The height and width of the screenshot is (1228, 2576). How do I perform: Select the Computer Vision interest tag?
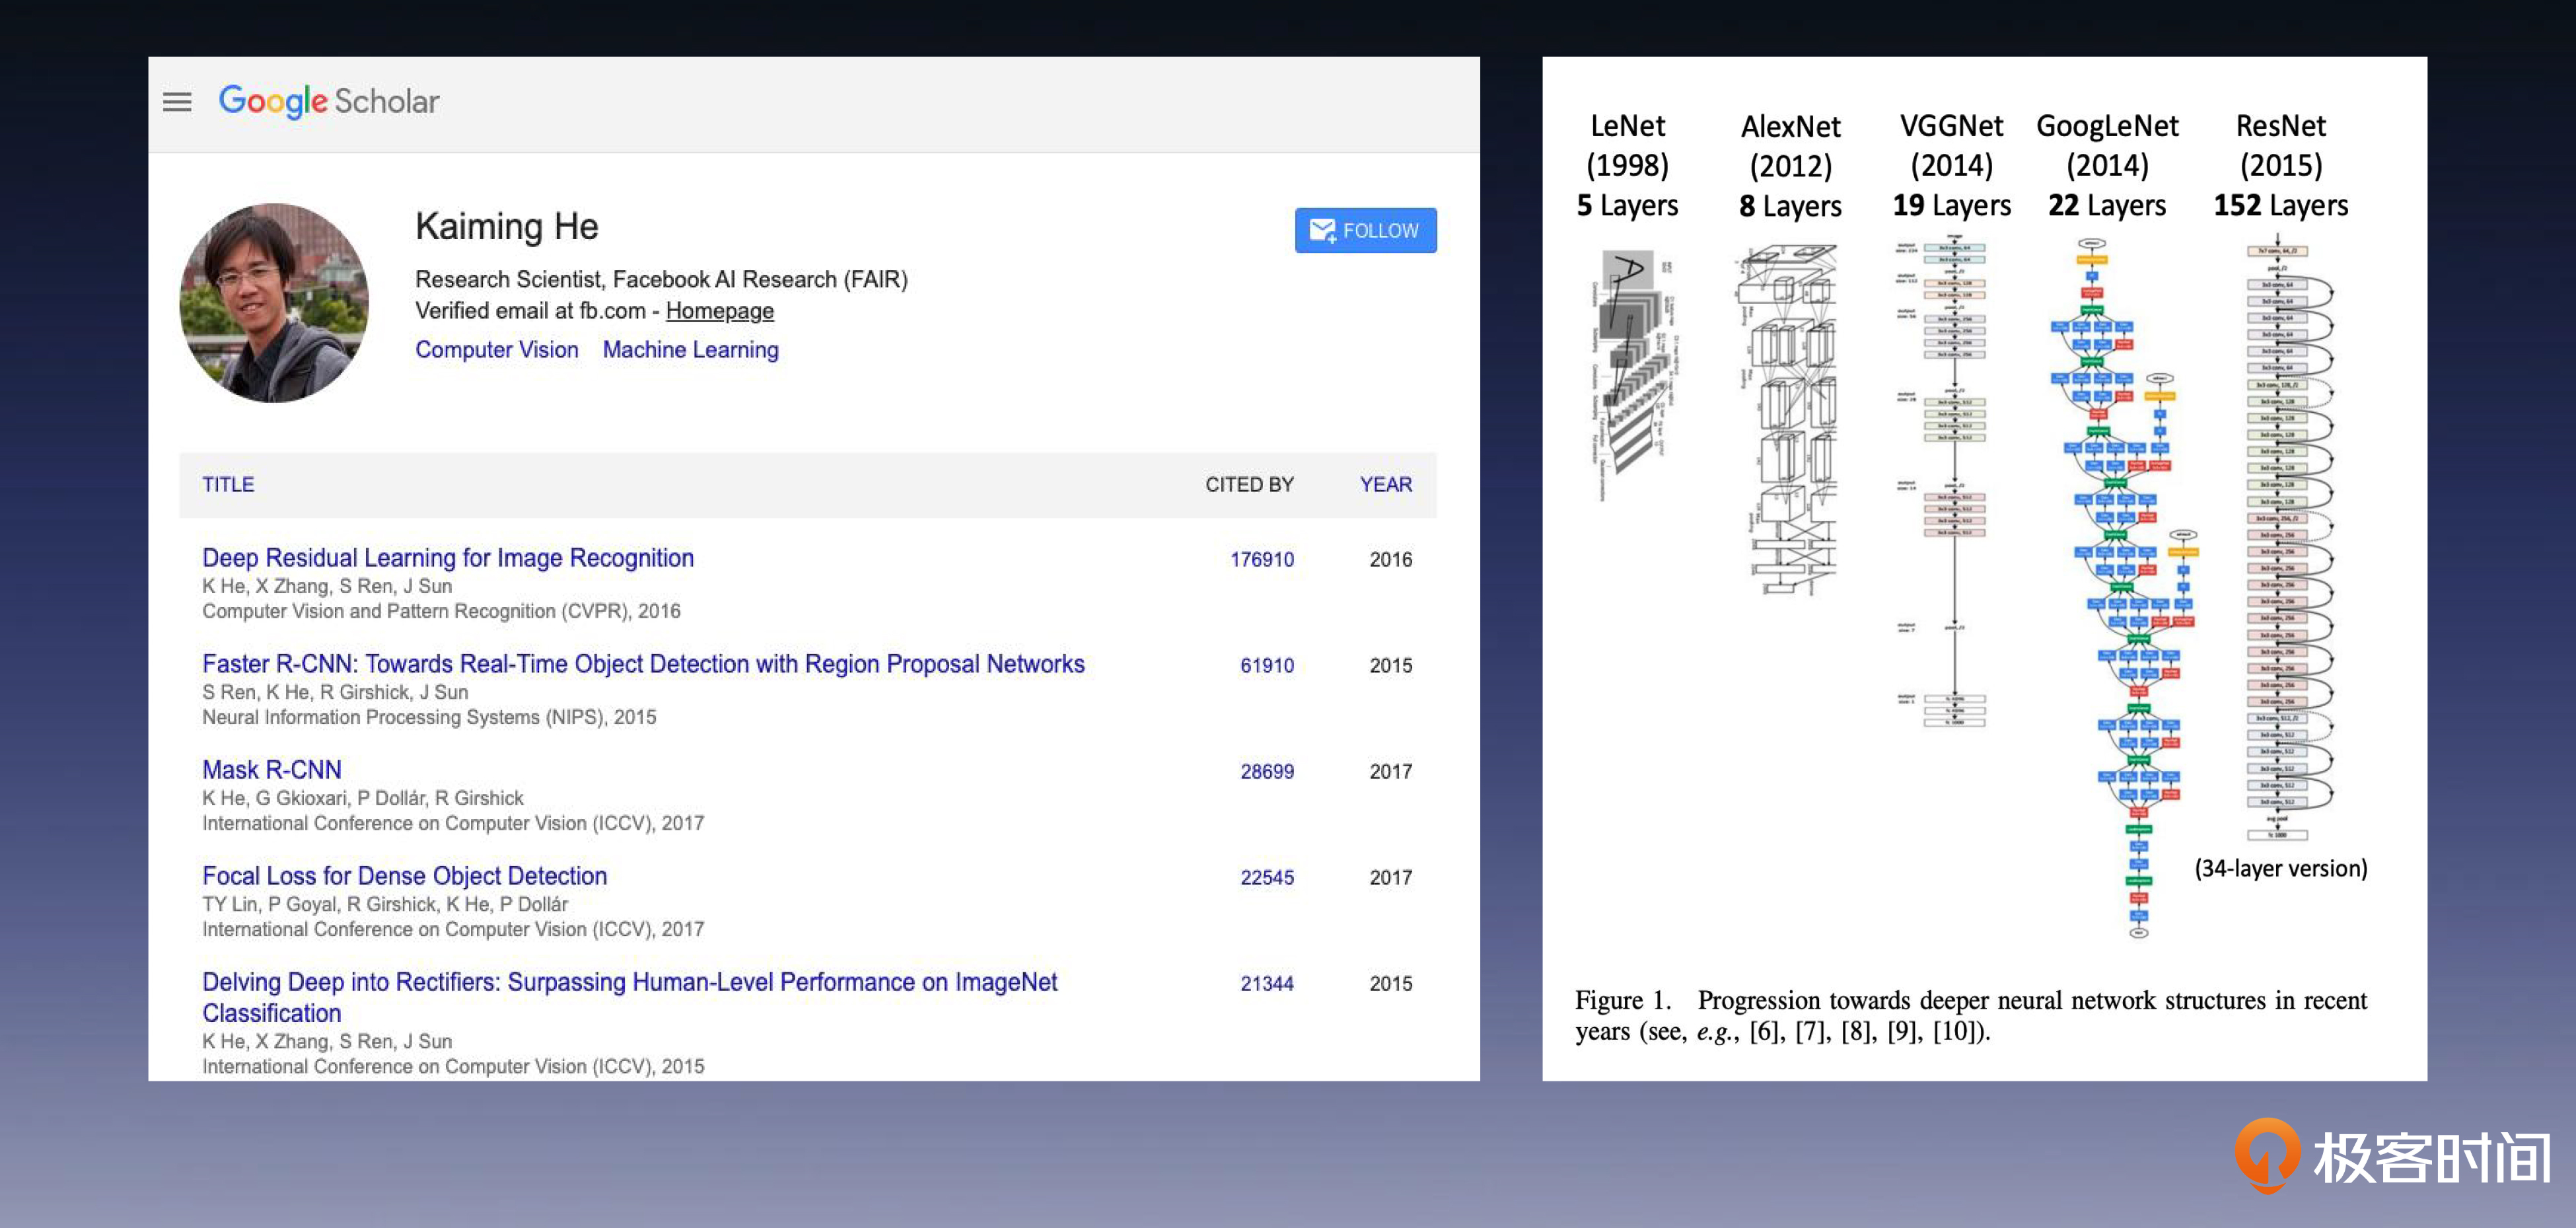click(496, 350)
